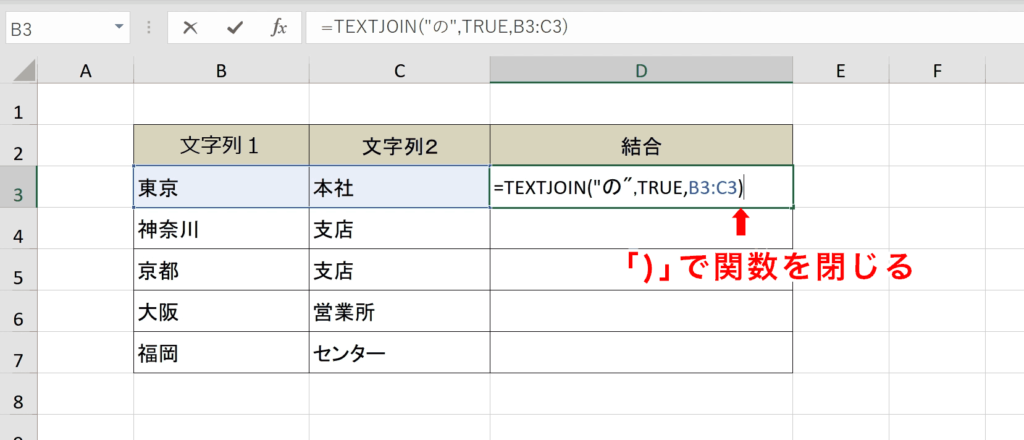Select the column B header

click(x=221, y=70)
